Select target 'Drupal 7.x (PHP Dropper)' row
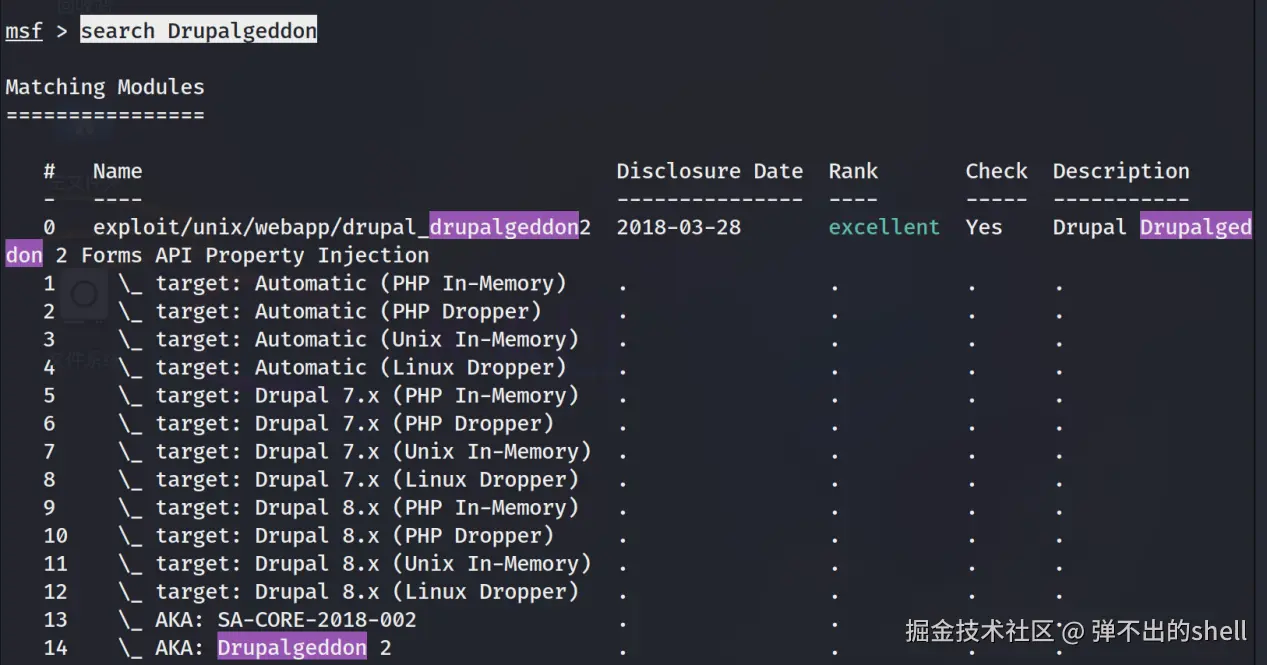The image size is (1267, 665). coord(354,423)
